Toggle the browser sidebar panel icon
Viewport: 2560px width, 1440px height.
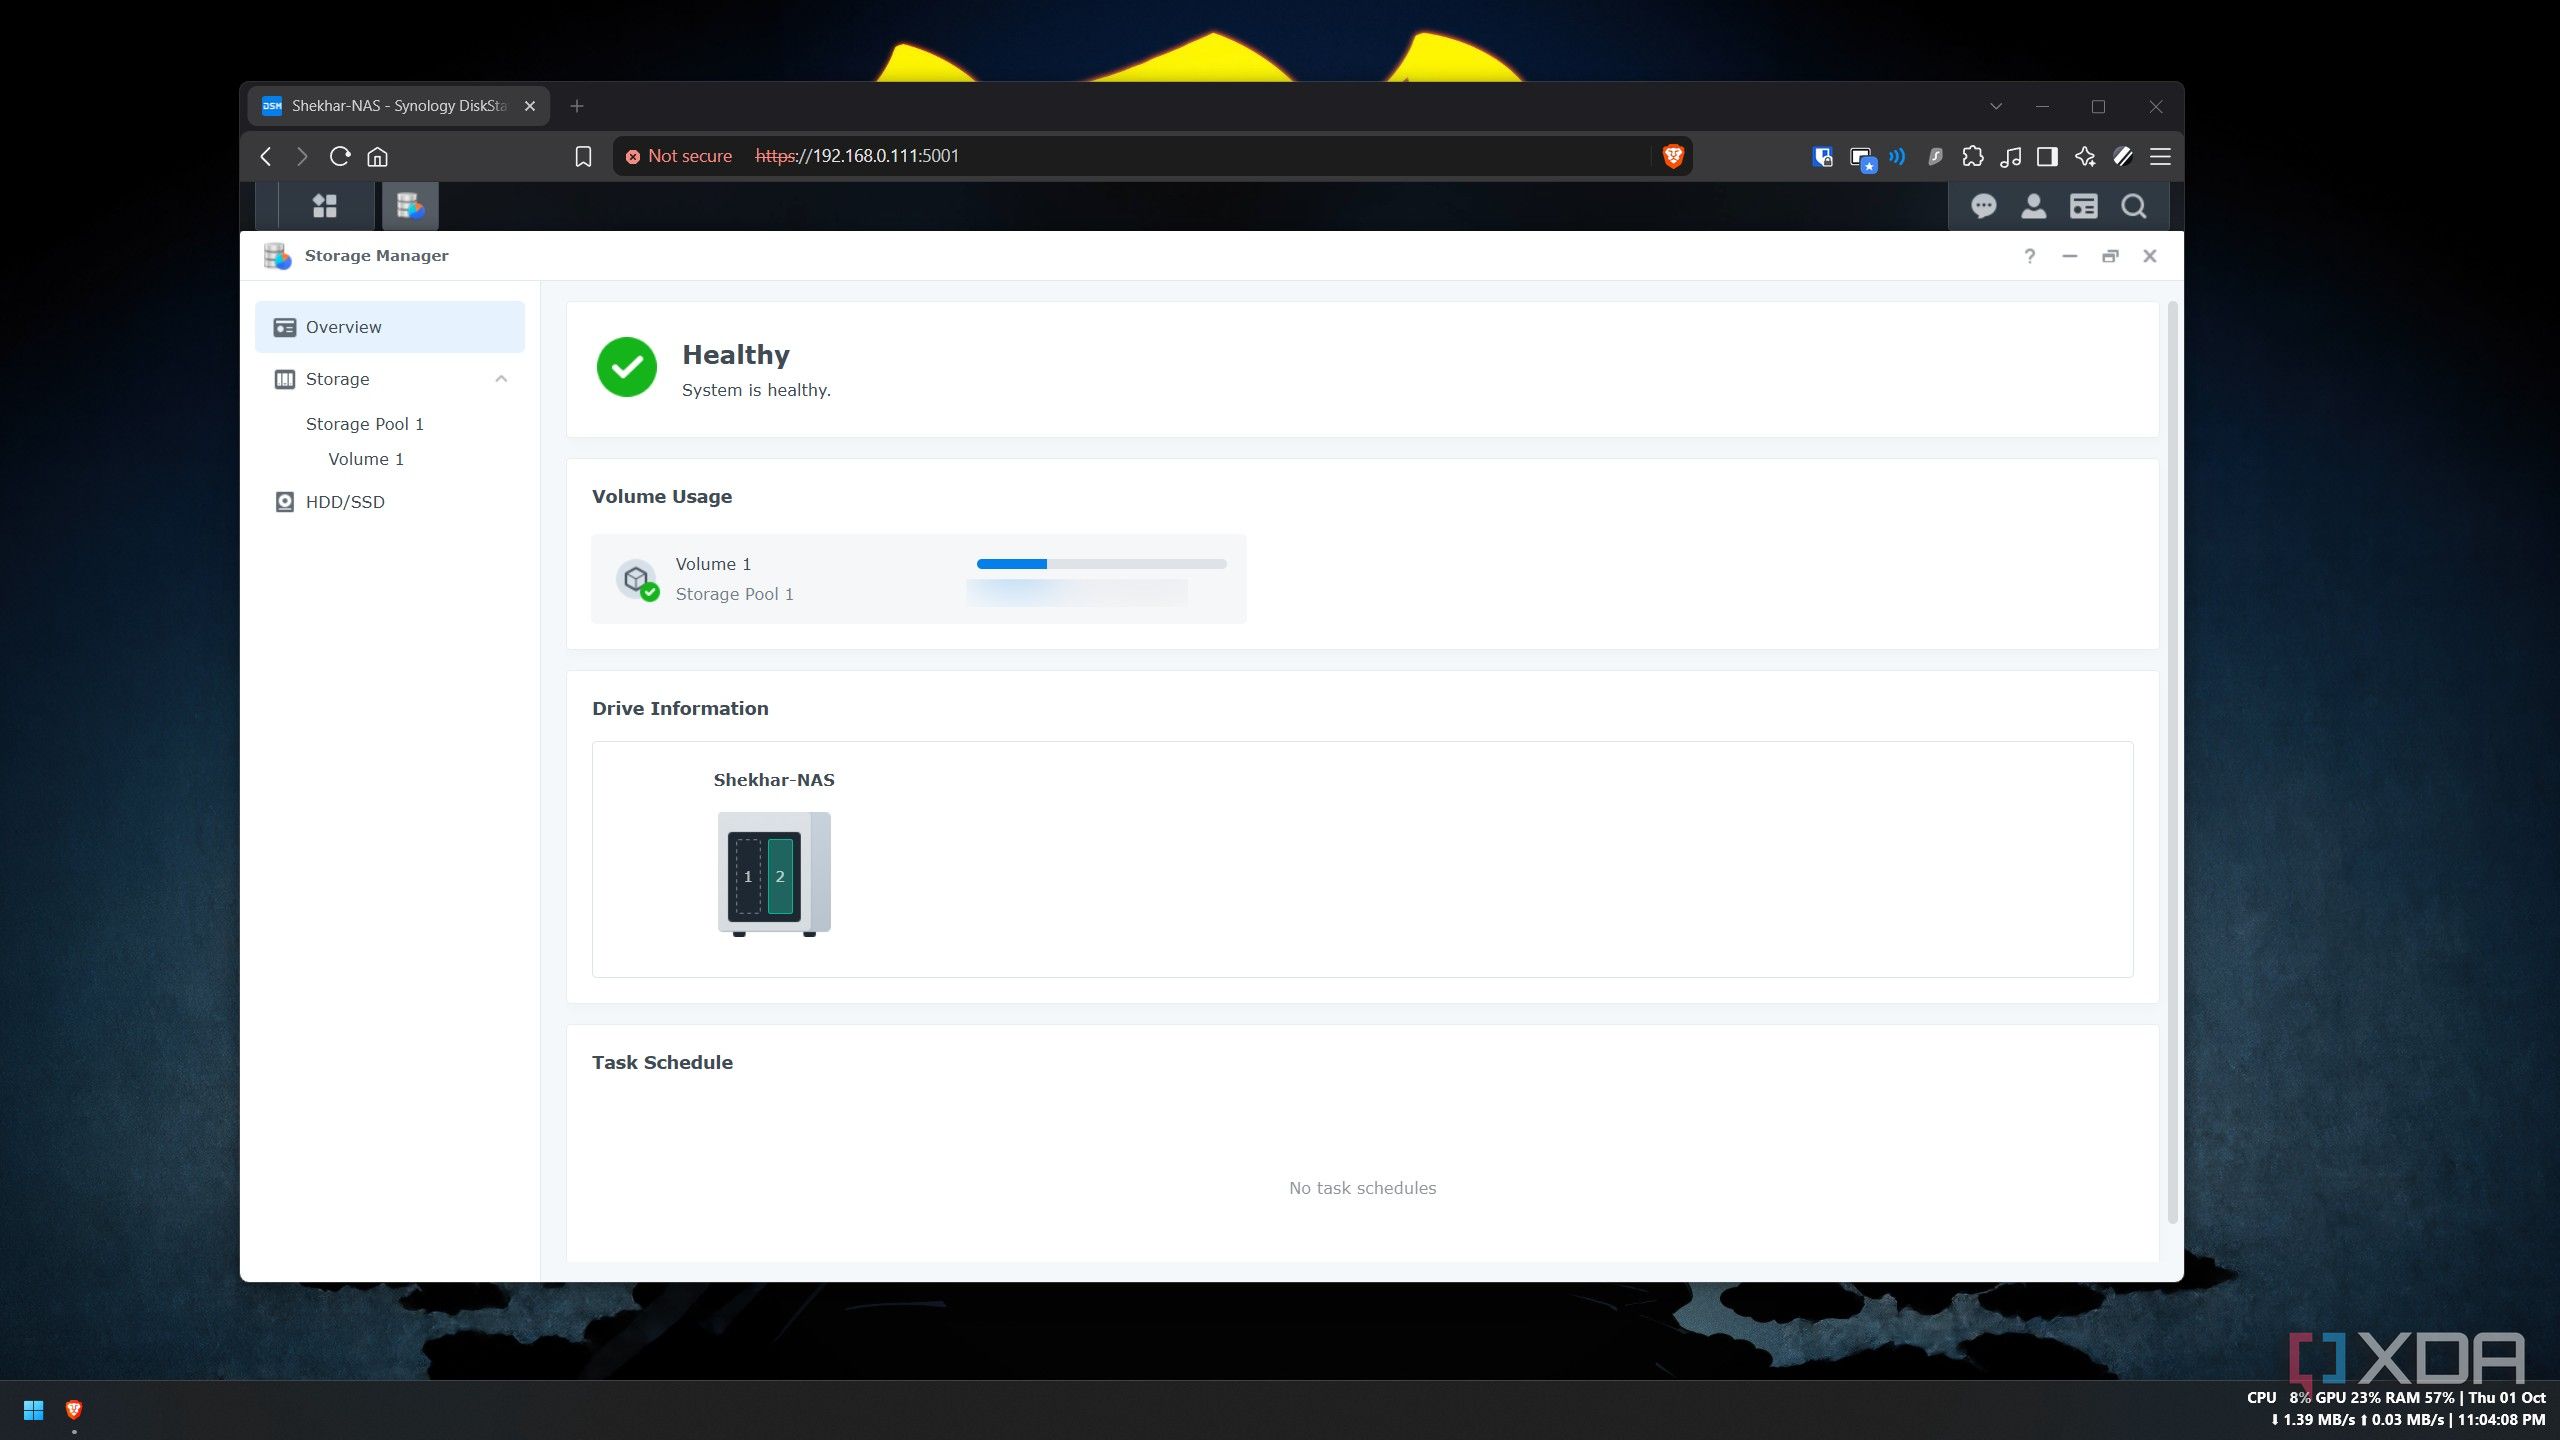[x=2047, y=156]
